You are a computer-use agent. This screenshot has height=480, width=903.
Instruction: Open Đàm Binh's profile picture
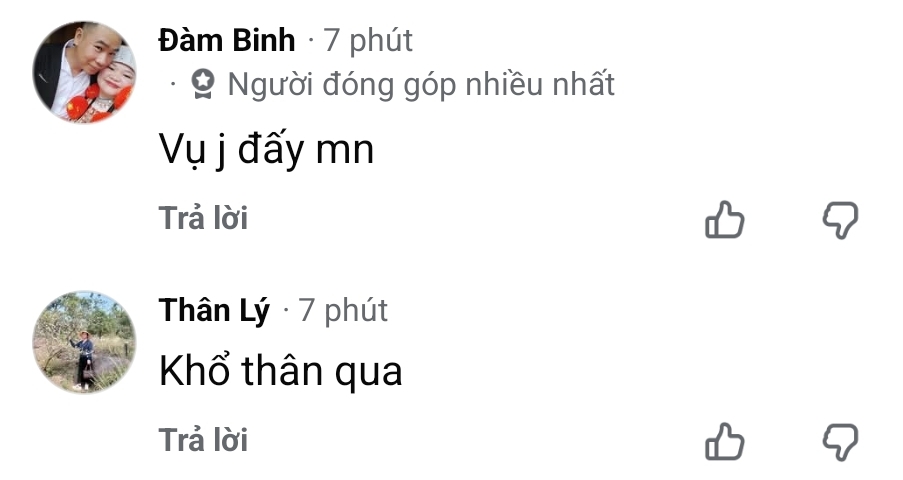(x=83, y=72)
